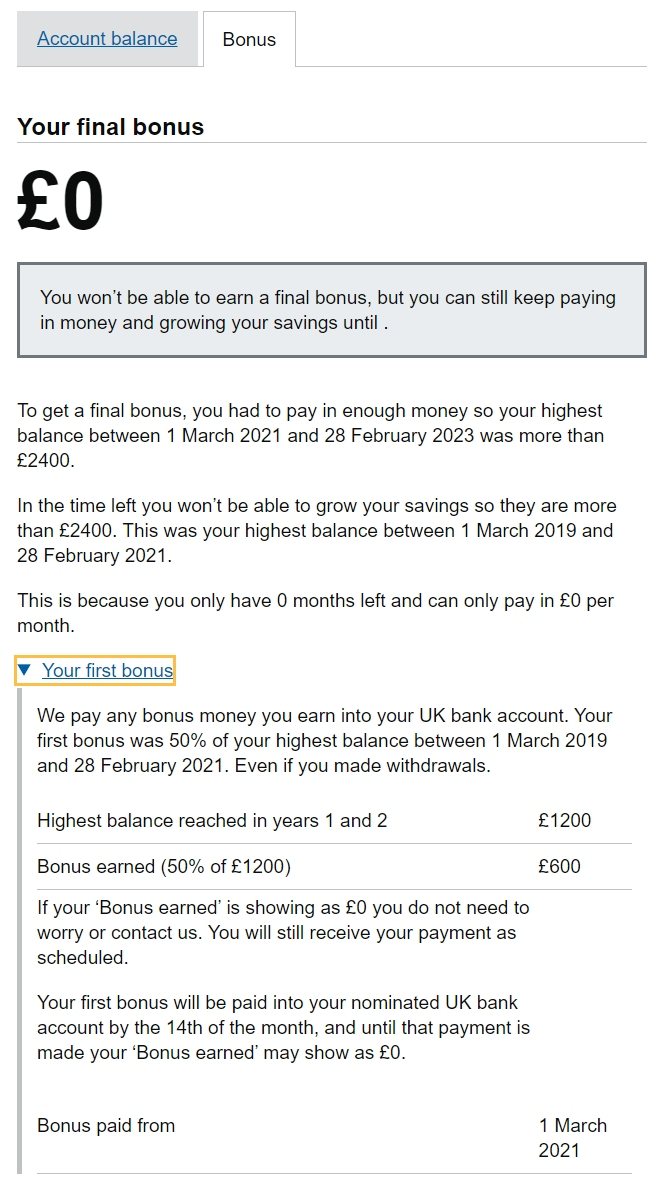Click the 'Bonus earned (50% of £1200)' label
Viewport: 669px width, 1185px height.
164,867
